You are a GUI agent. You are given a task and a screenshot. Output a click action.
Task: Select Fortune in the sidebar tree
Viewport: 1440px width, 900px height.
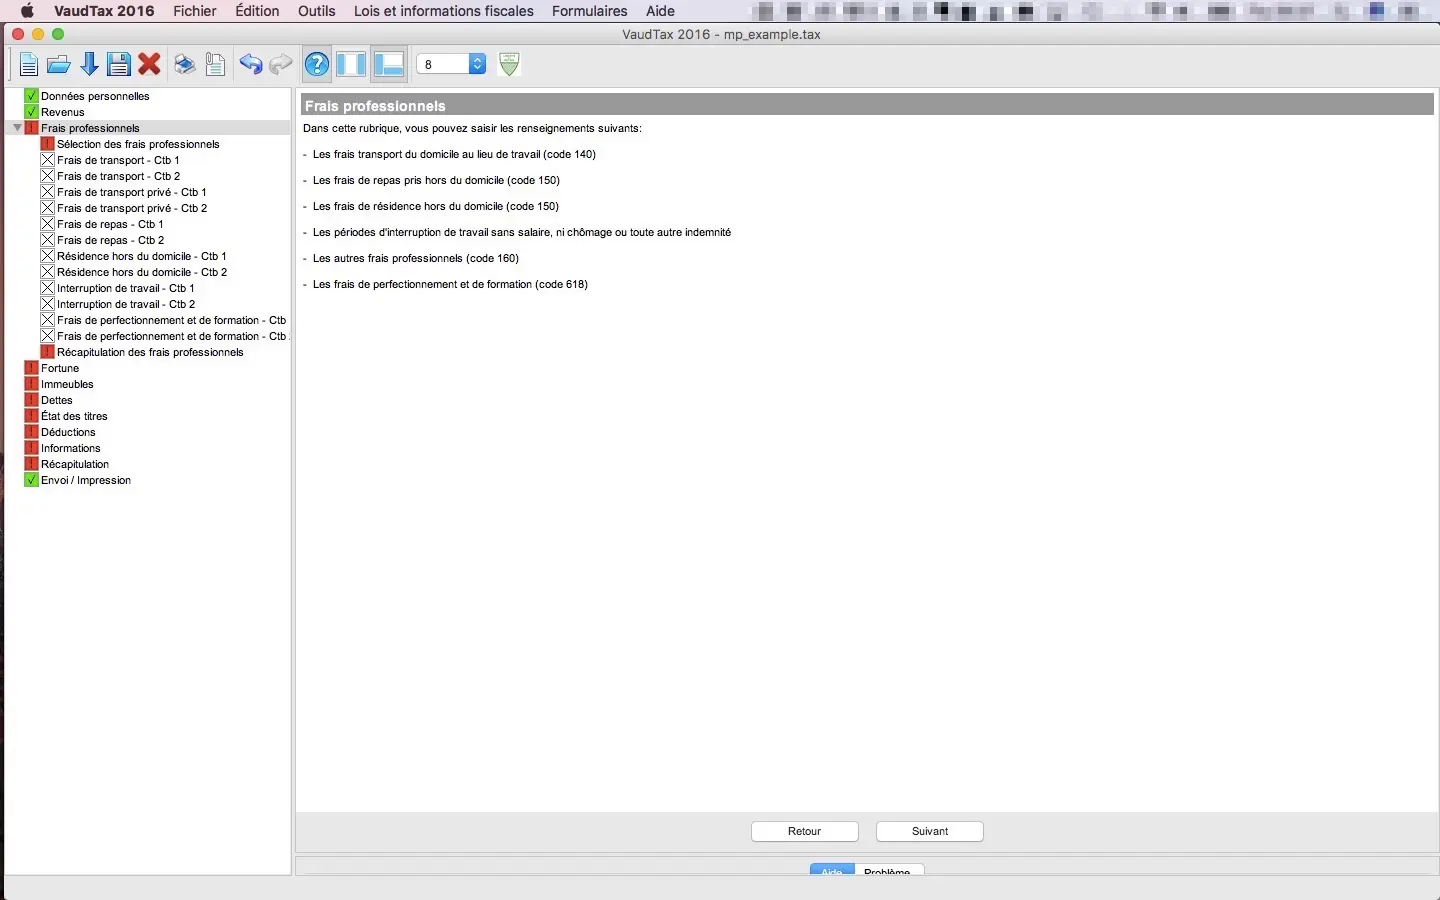coord(60,368)
